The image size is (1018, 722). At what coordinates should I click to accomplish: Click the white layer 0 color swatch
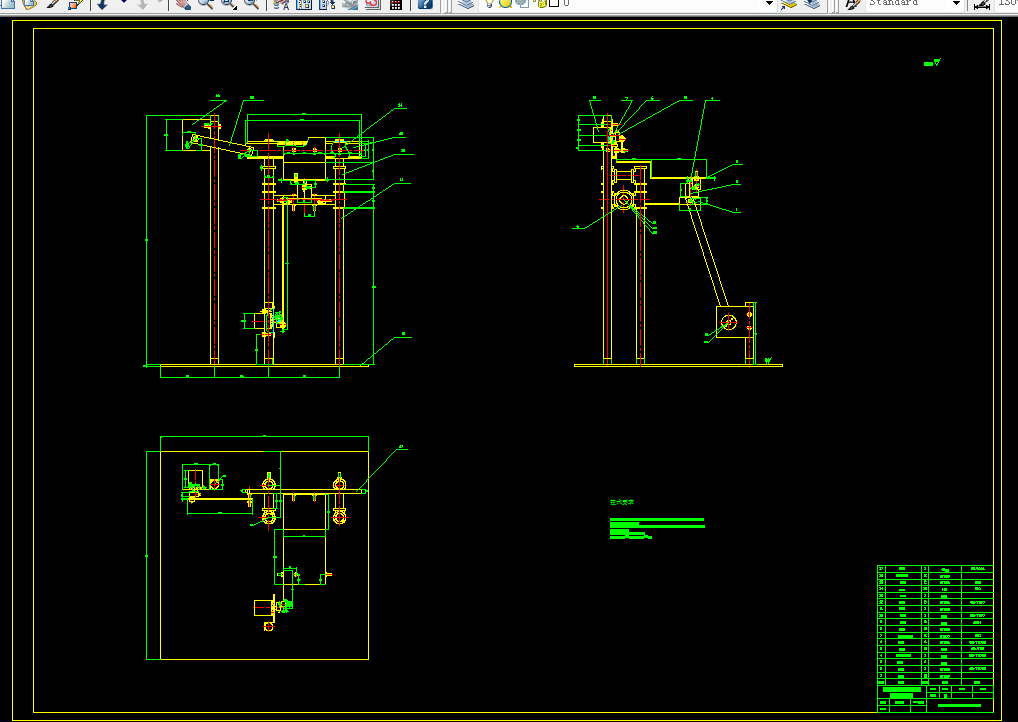(x=554, y=3)
